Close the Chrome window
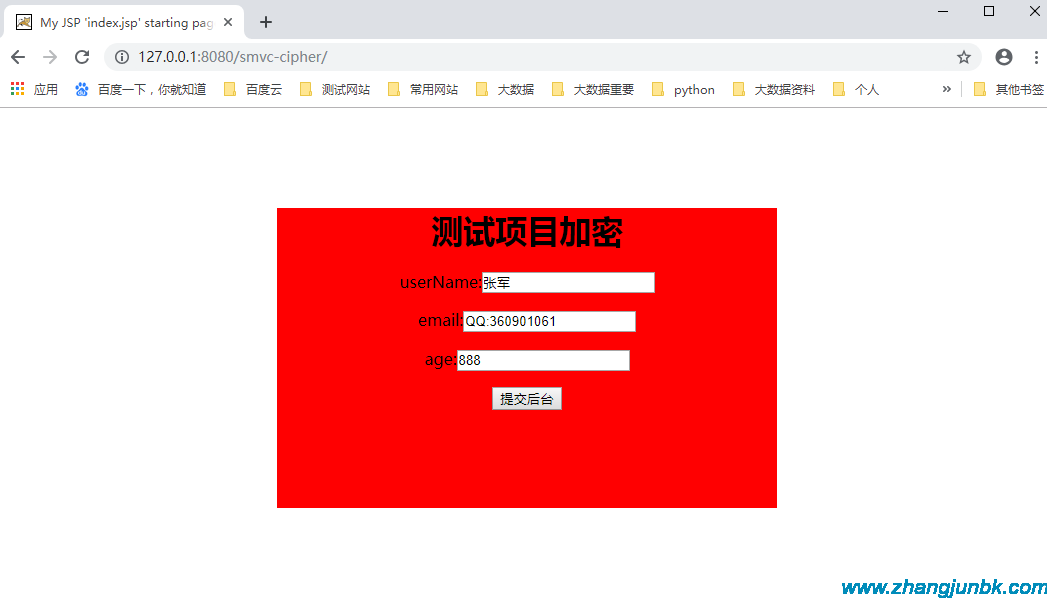Viewport: 1047px width, 598px height. [1034, 11]
